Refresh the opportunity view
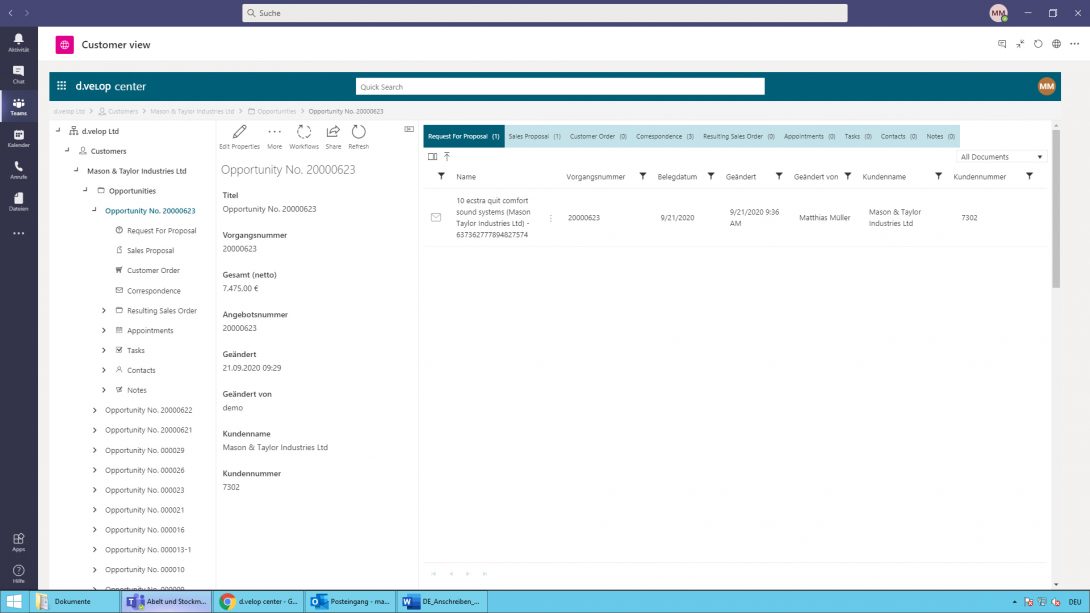1090x613 pixels. click(359, 137)
